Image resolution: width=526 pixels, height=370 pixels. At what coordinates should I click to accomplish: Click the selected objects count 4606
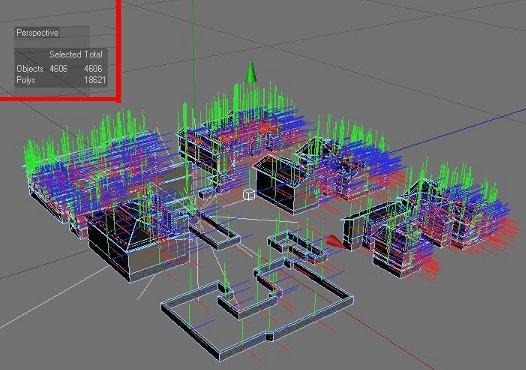click(x=58, y=69)
